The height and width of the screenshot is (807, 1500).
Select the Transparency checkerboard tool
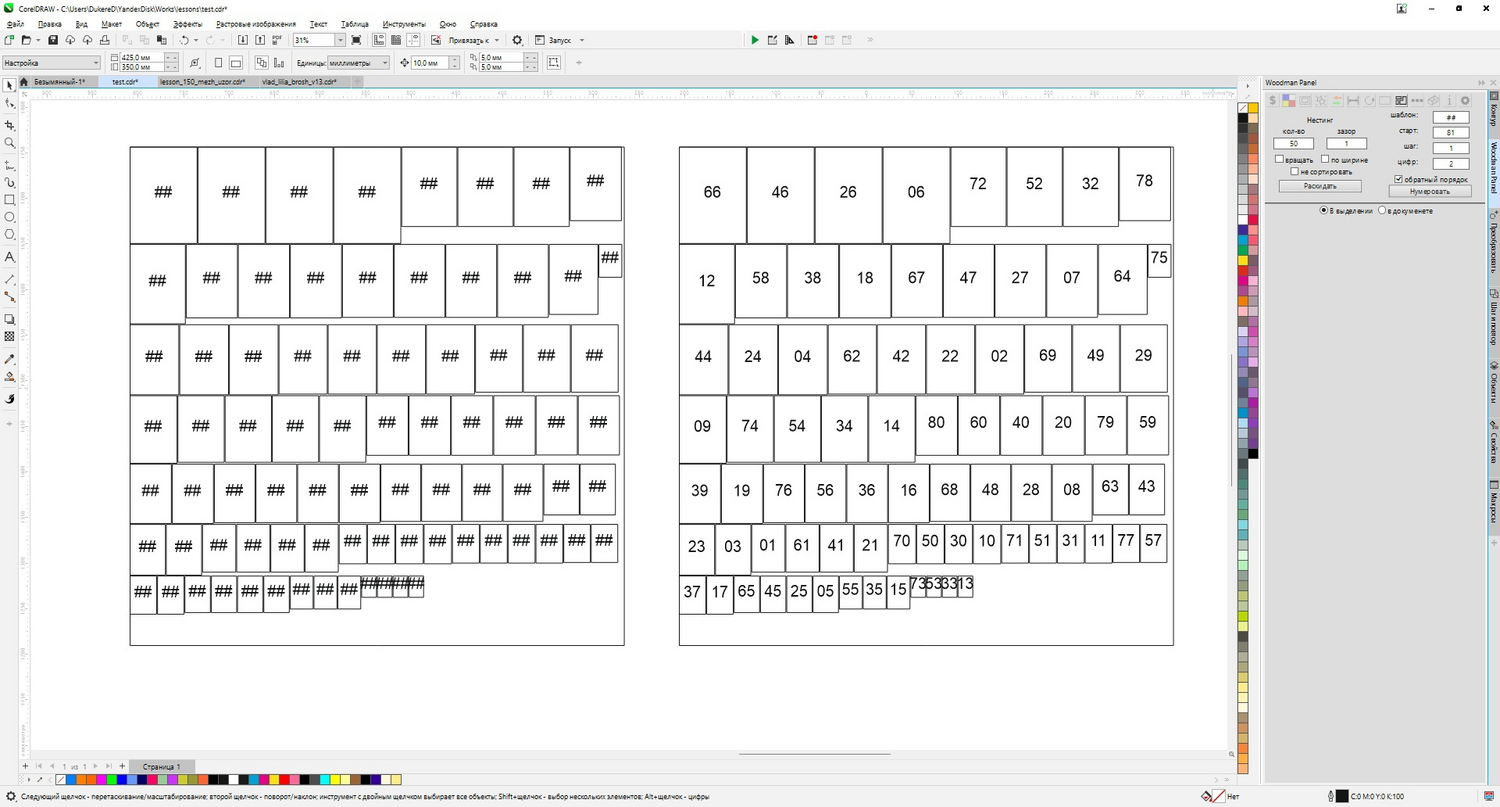tap(10, 337)
